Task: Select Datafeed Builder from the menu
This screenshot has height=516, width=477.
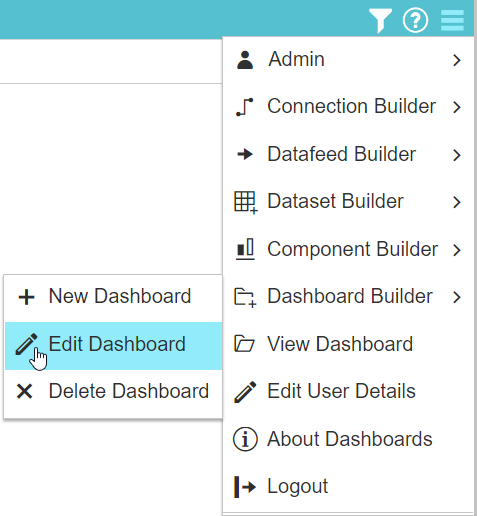Action: point(348,154)
